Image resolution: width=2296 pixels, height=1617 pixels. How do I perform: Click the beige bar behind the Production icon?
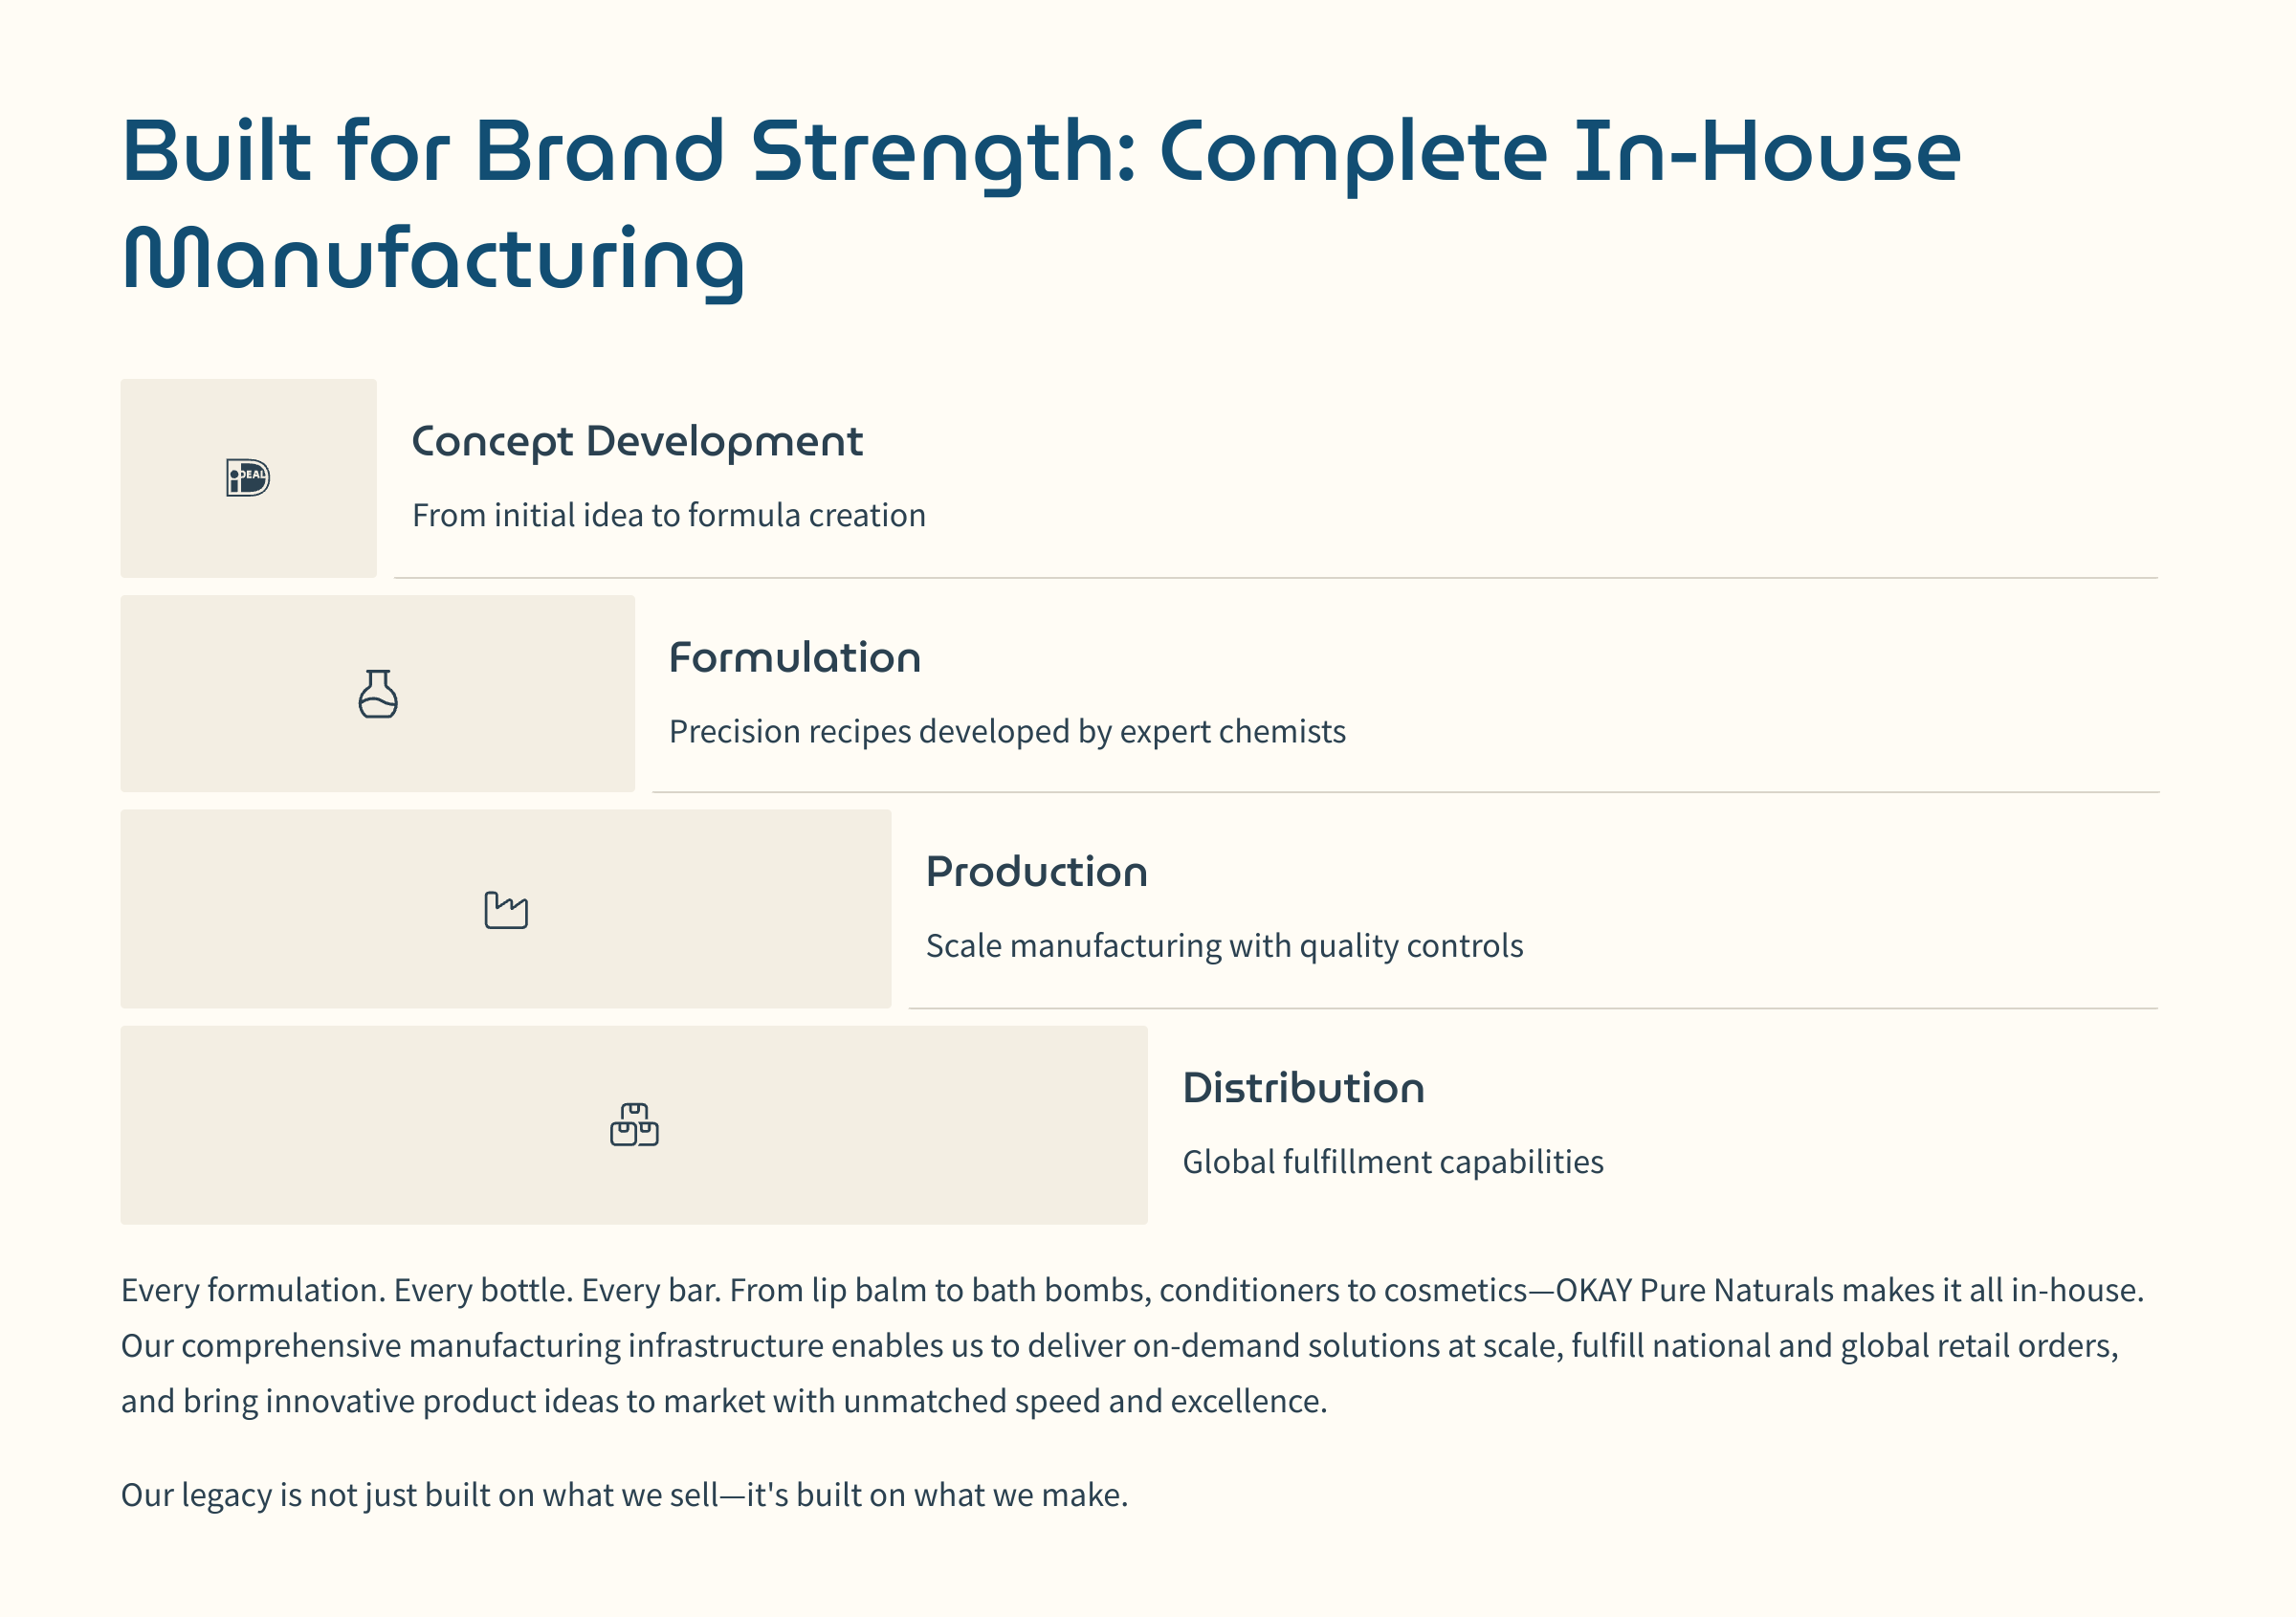click(x=506, y=909)
